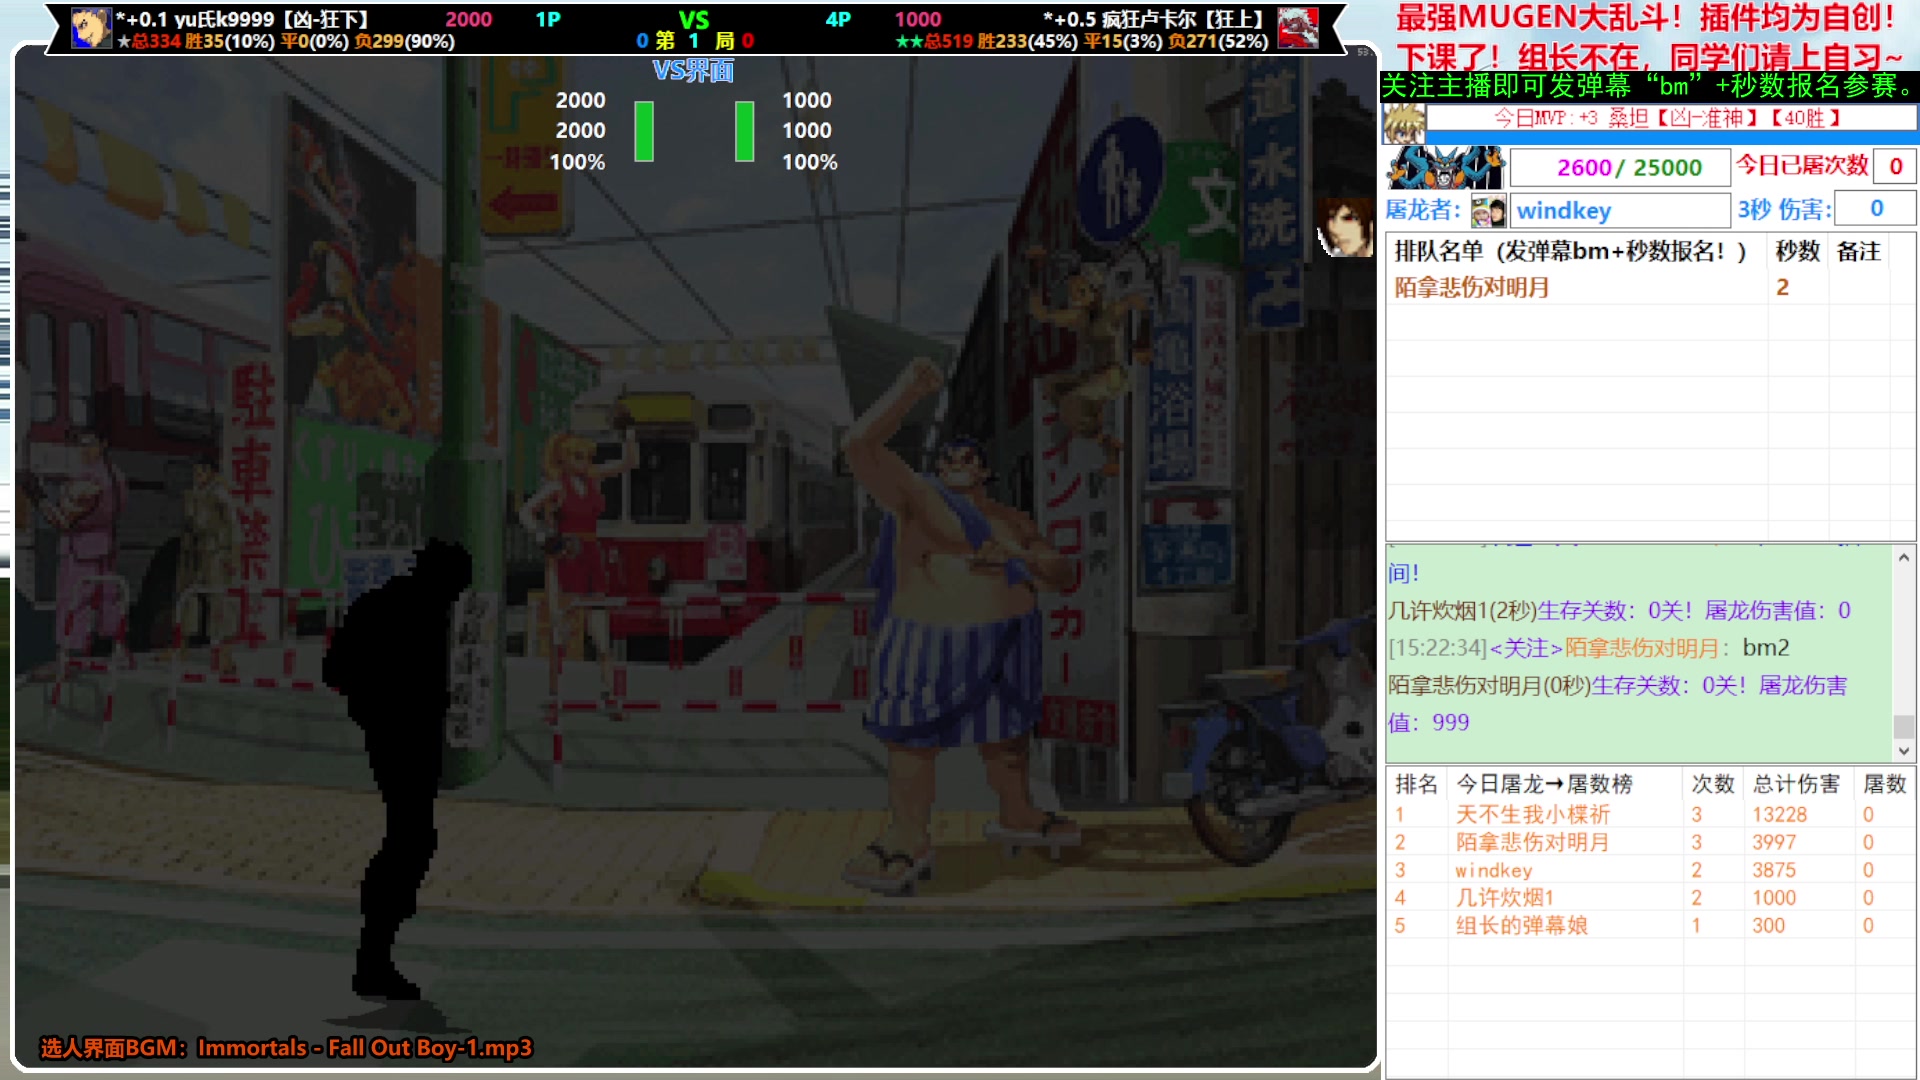Click the 屠数 column header
This screenshot has height=1080, width=1920.
1885,784
